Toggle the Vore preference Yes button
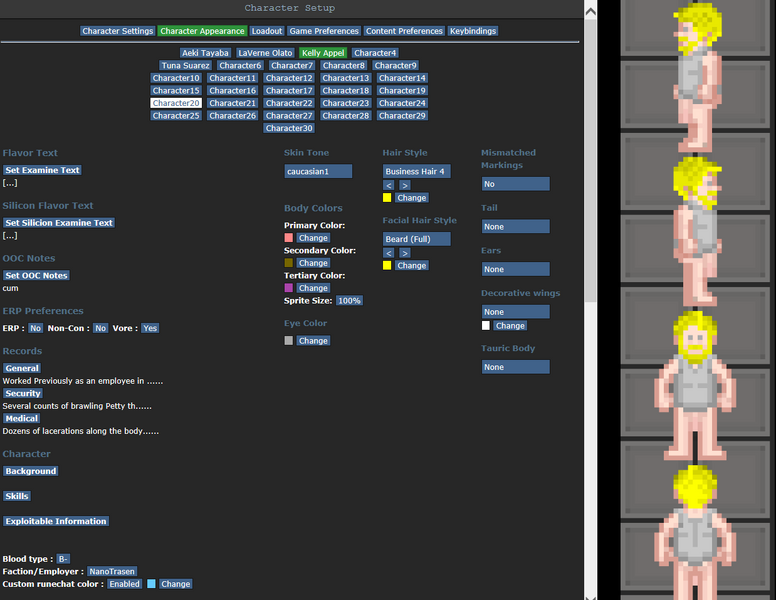 pos(149,328)
